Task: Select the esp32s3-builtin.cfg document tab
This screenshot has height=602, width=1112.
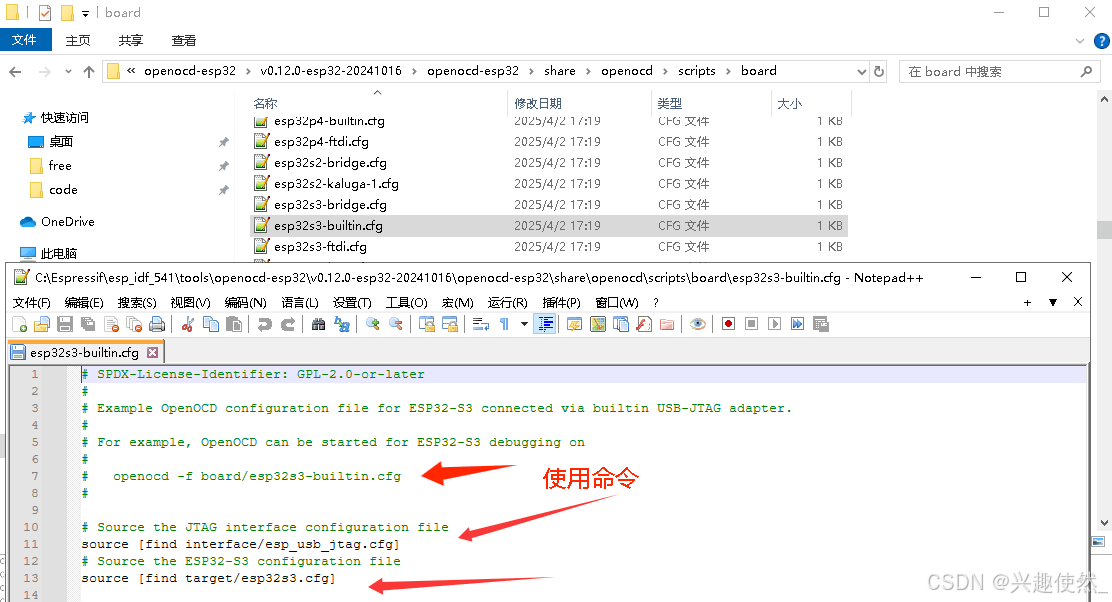Action: (x=84, y=352)
